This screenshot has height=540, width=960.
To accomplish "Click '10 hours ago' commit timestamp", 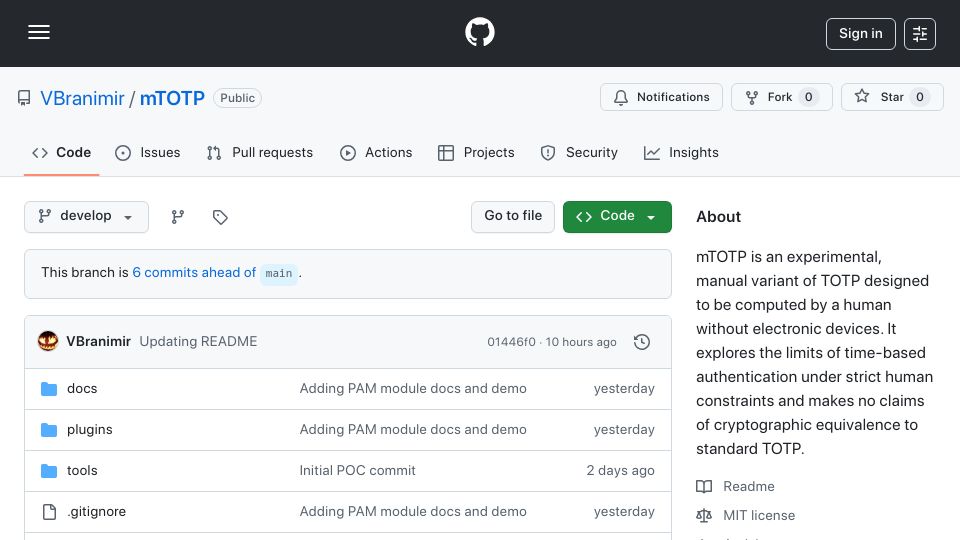I will click(x=581, y=342).
